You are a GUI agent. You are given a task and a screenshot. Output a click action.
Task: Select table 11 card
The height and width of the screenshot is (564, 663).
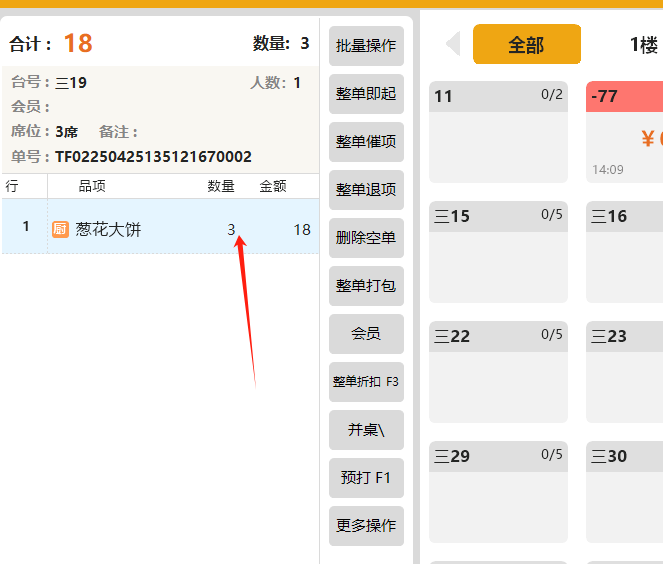coord(498,132)
